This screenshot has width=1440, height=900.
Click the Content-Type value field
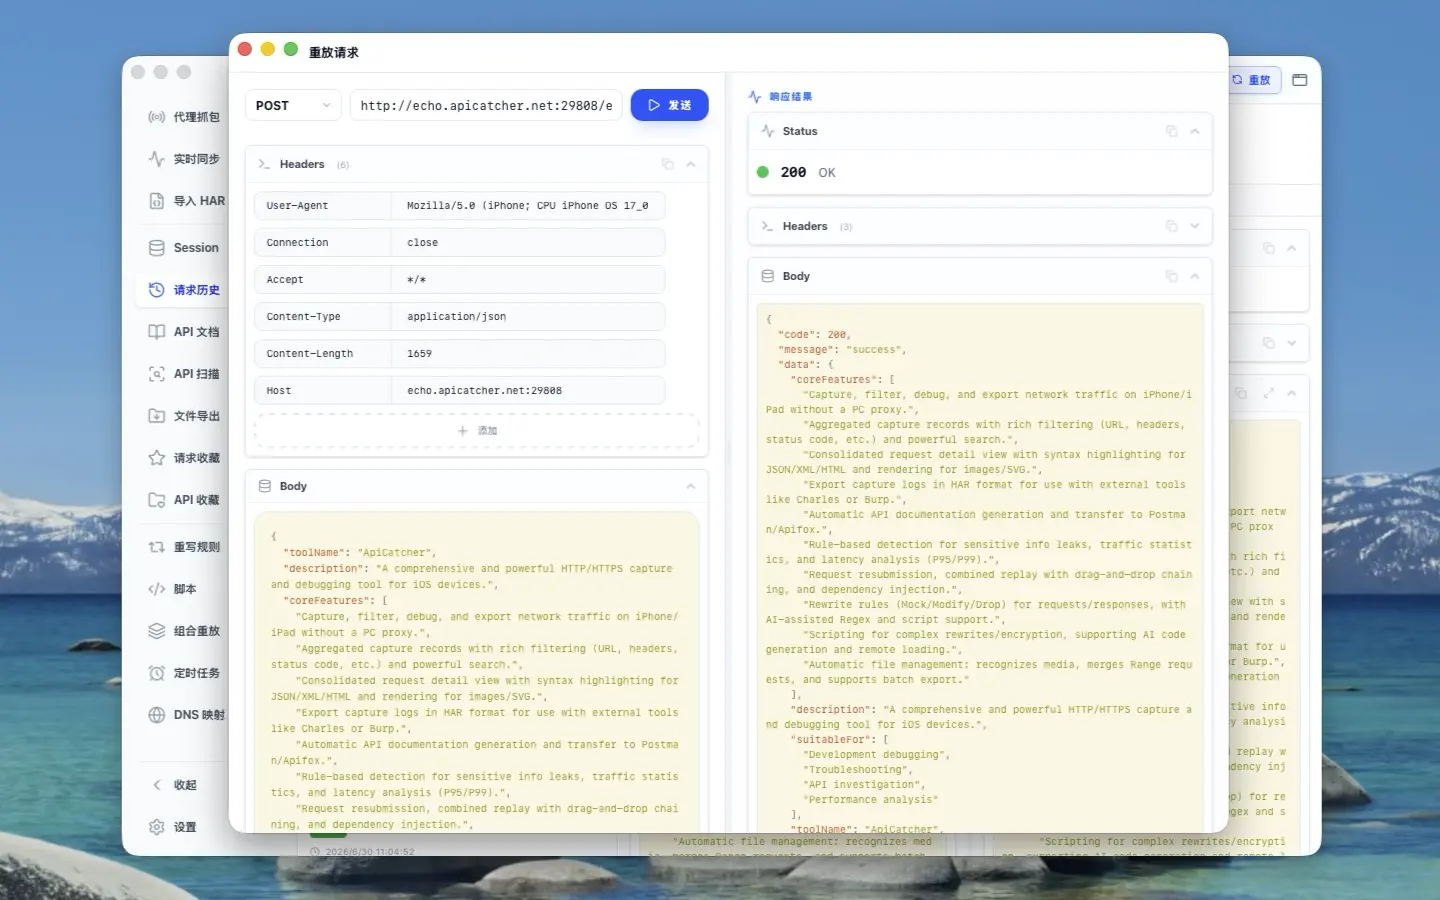[528, 317]
